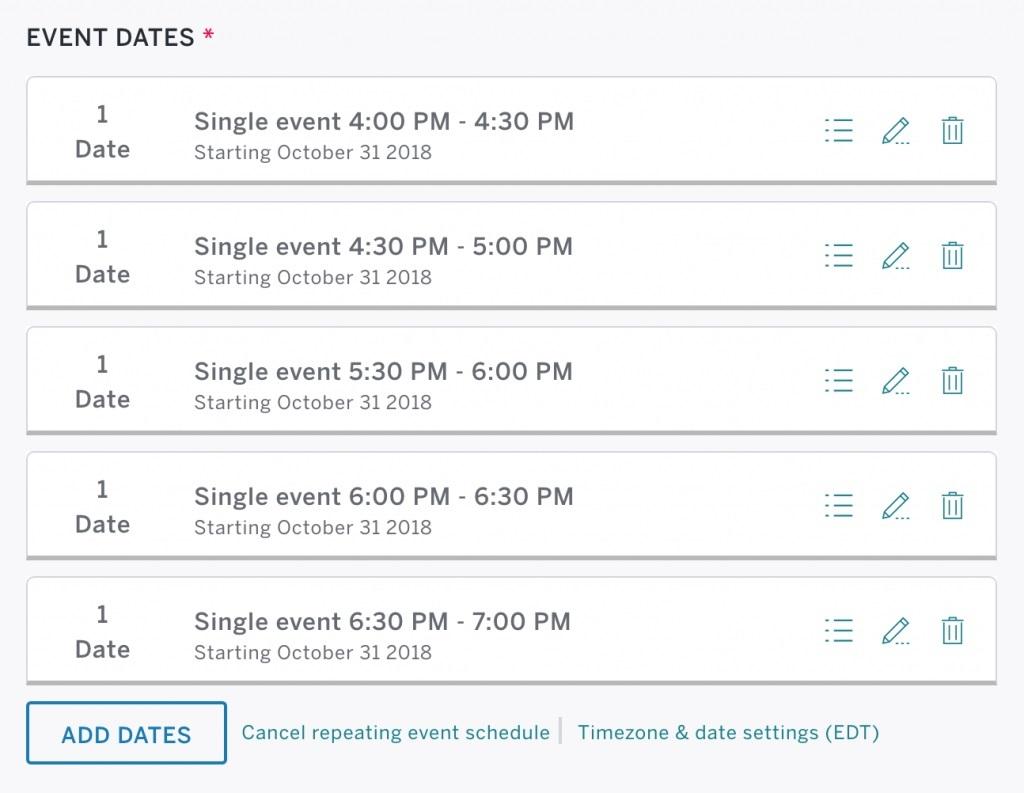Click the ADD DATES button
Image resolution: width=1024 pixels, height=793 pixels.
click(x=126, y=734)
